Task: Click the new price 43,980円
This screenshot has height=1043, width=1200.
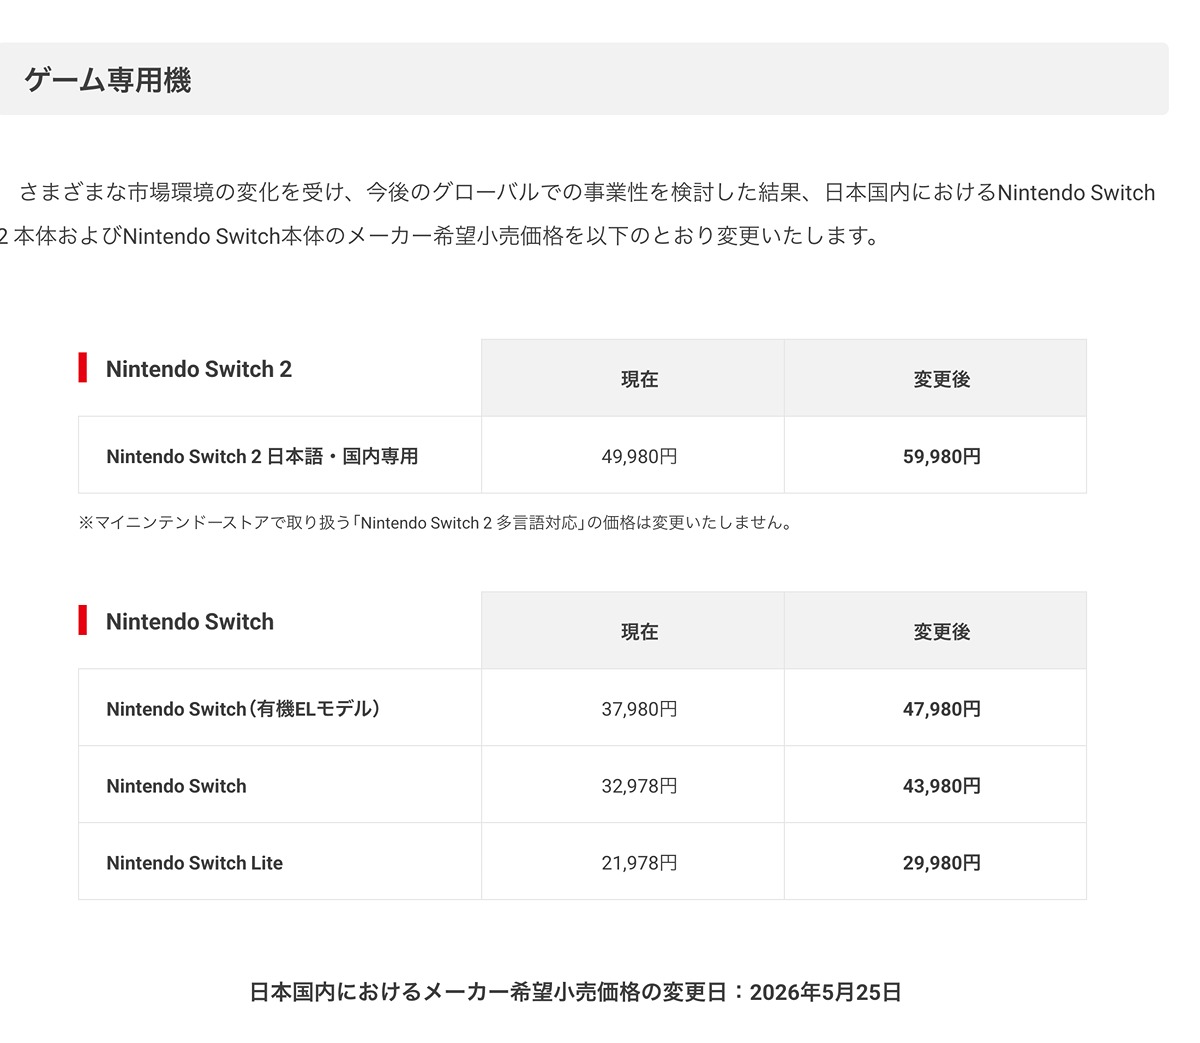Action: coord(942,786)
